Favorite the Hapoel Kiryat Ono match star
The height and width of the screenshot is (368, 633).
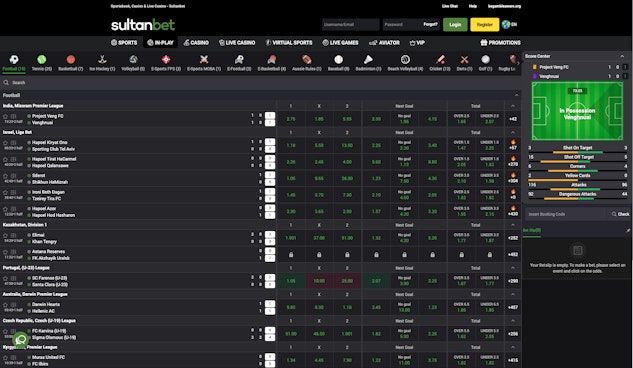(5, 142)
